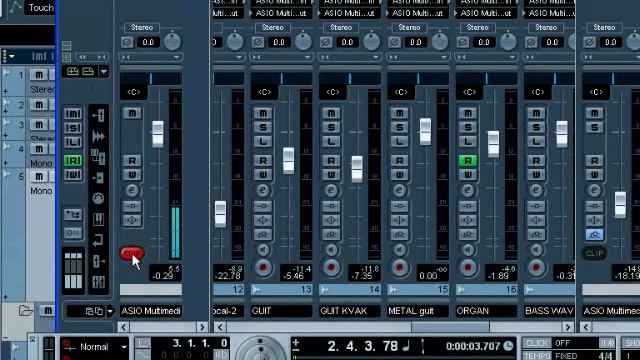Mute track 1 in the track list
The image size is (640, 360).
click(x=39, y=75)
